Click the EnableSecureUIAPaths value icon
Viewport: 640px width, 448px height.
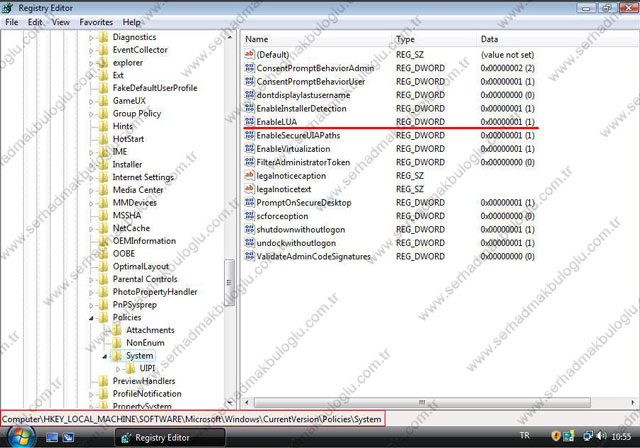[x=249, y=135]
